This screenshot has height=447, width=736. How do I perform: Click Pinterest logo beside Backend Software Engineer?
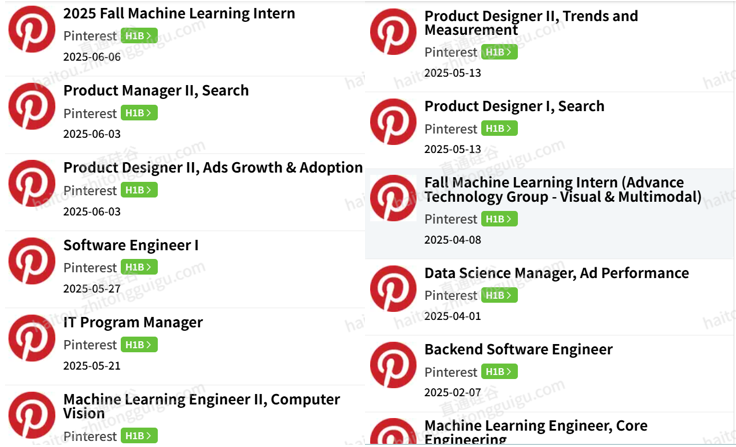(x=393, y=365)
